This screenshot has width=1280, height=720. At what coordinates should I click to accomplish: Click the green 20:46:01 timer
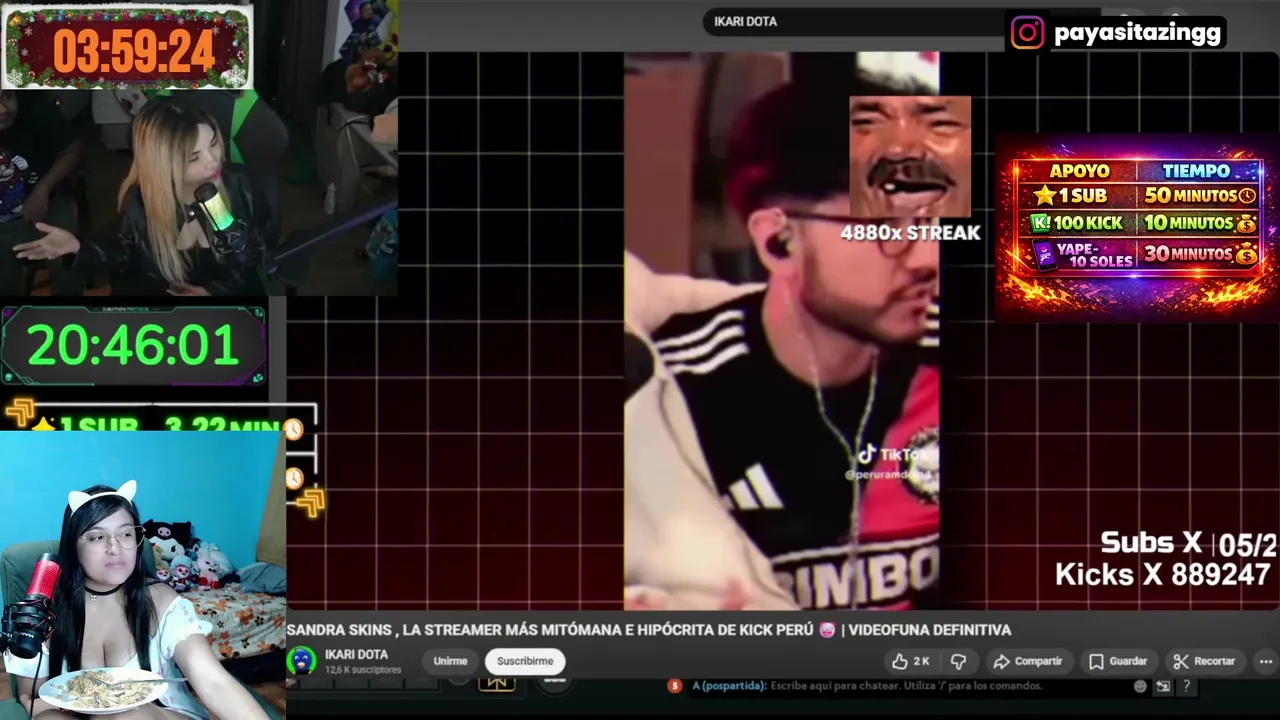[x=133, y=346]
